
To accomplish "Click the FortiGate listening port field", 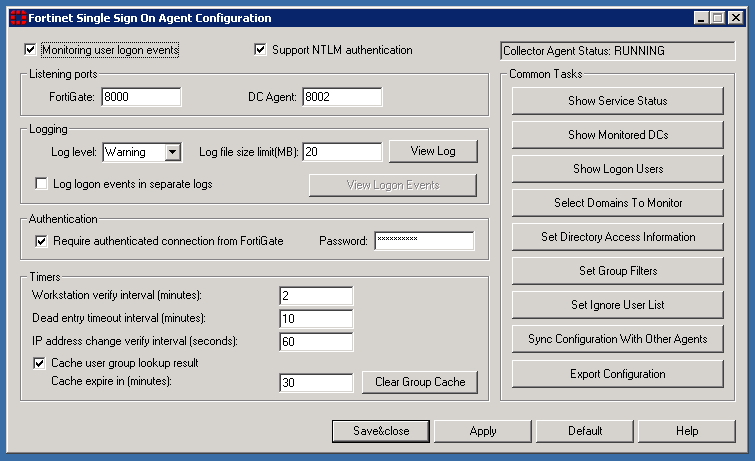I will click(x=141, y=97).
